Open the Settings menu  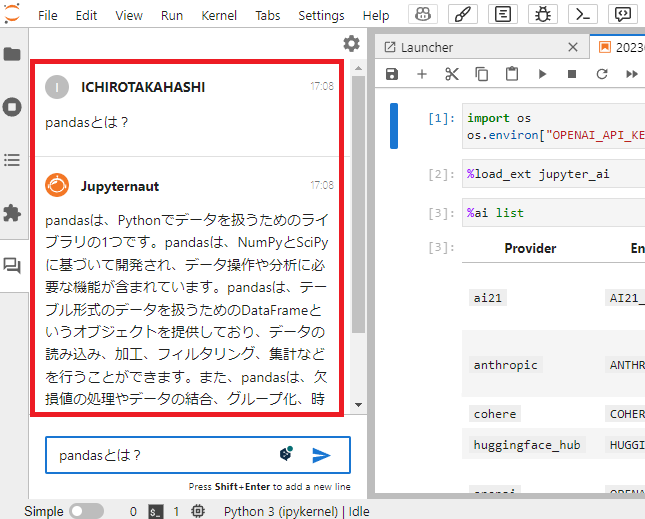321,16
